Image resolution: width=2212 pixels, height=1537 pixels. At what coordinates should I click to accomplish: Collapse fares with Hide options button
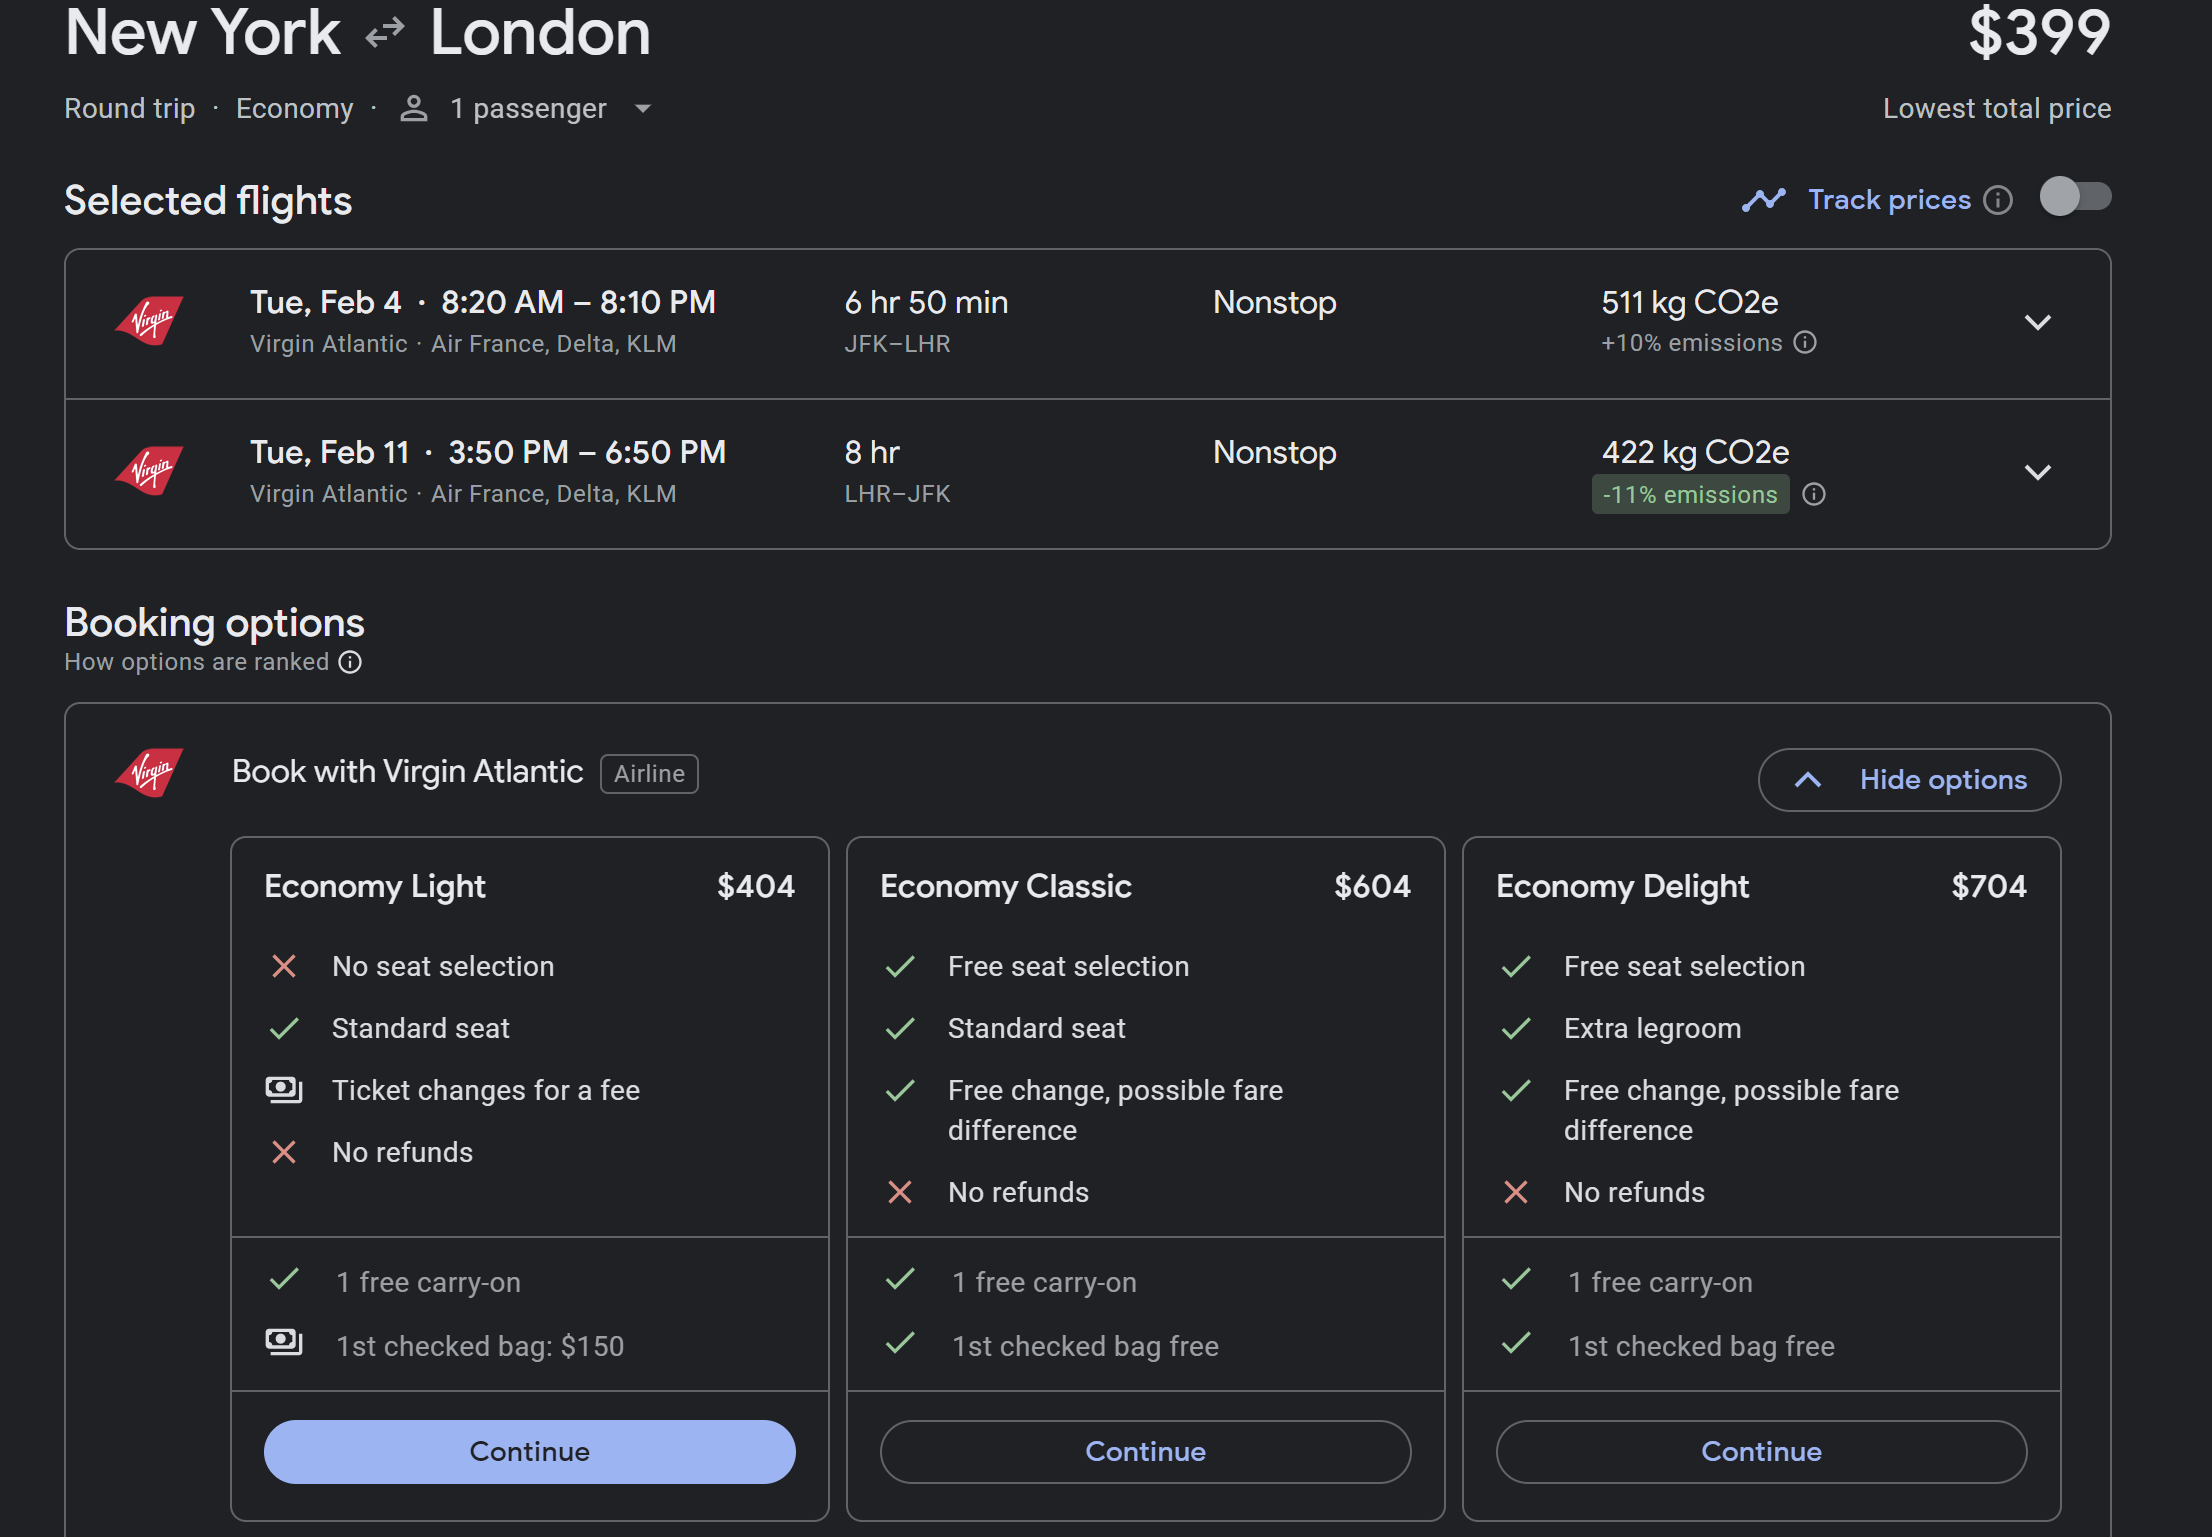click(1909, 780)
